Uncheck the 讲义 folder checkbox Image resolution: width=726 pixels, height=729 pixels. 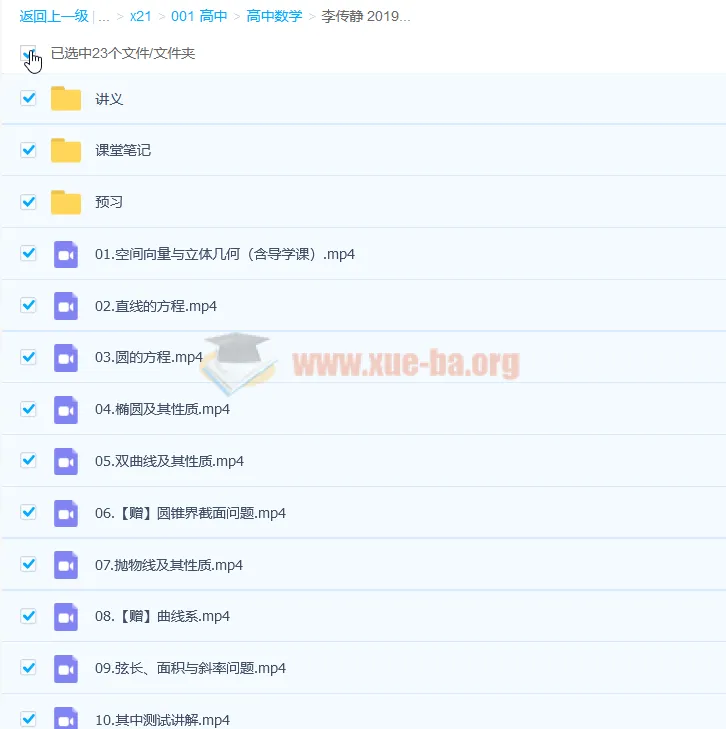[28, 98]
